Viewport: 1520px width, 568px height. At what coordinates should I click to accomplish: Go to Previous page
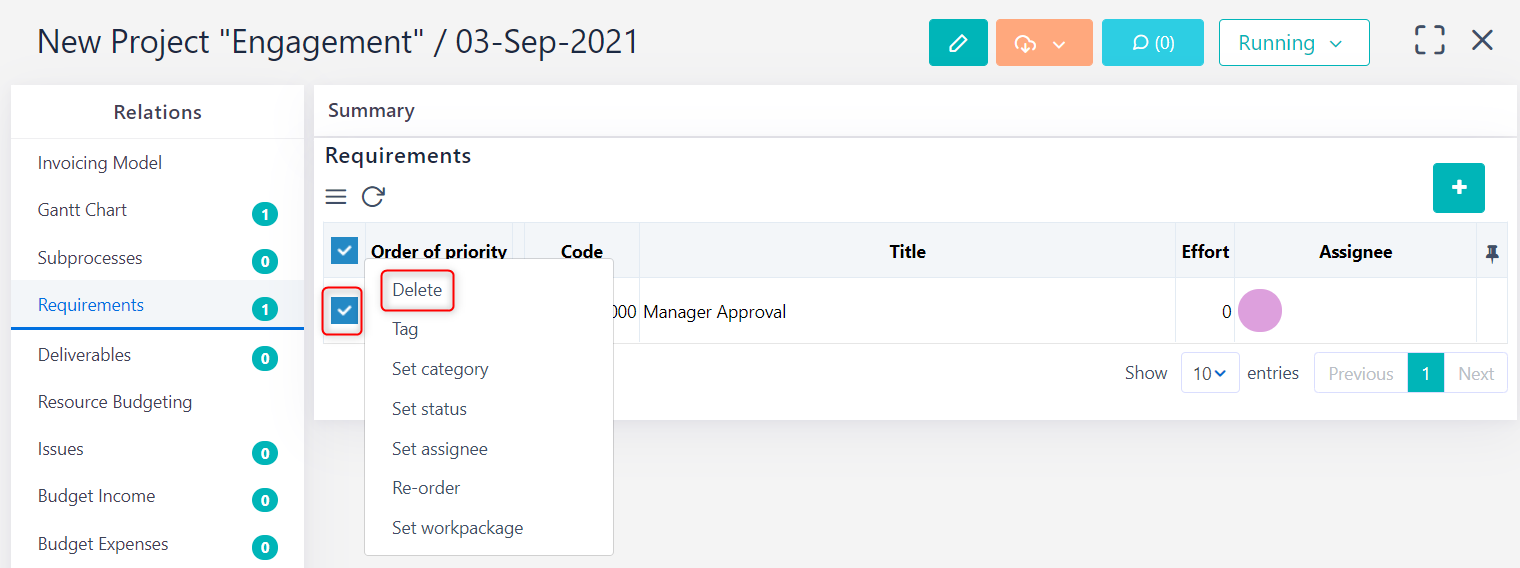(x=1361, y=373)
